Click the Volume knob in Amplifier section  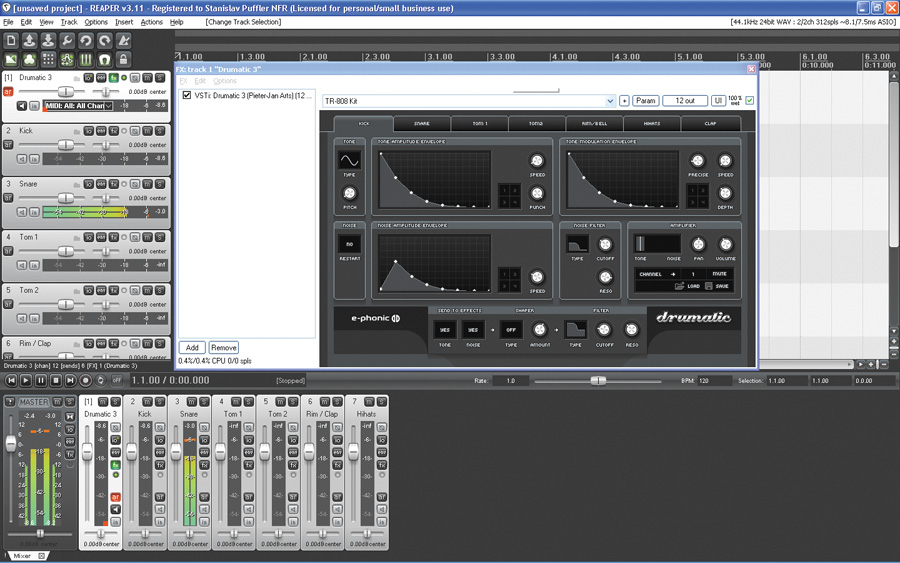pyautogui.click(x=726, y=244)
